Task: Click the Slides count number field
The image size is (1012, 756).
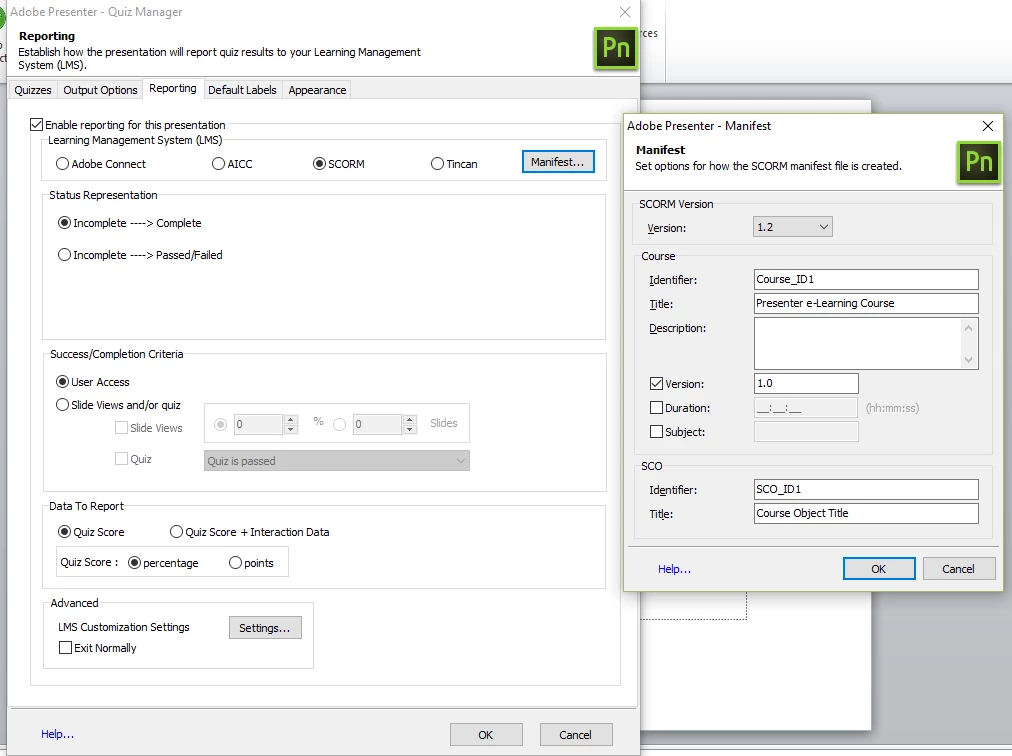Action: click(x=377, y=424)
